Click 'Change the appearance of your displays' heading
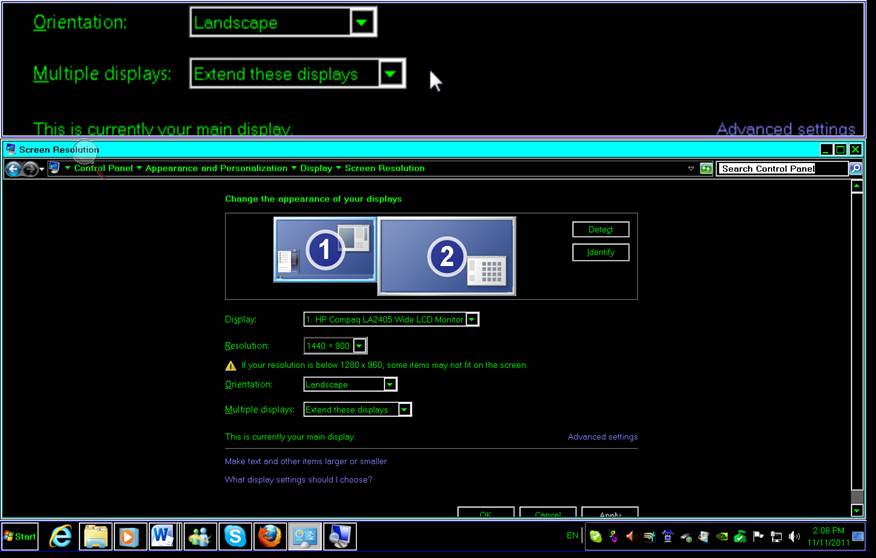The height and width of the screenshot is (558, 876). click(x=313, y=199)
